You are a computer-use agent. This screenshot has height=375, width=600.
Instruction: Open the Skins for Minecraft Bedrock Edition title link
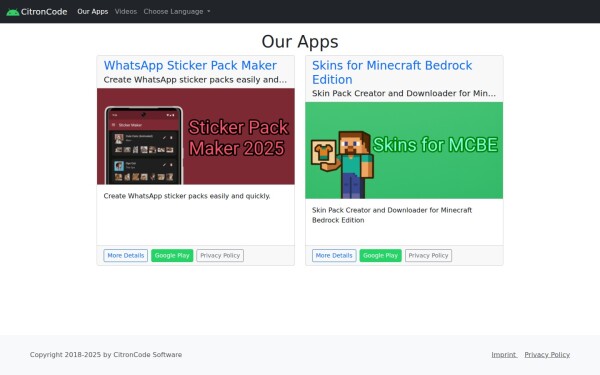392,72
